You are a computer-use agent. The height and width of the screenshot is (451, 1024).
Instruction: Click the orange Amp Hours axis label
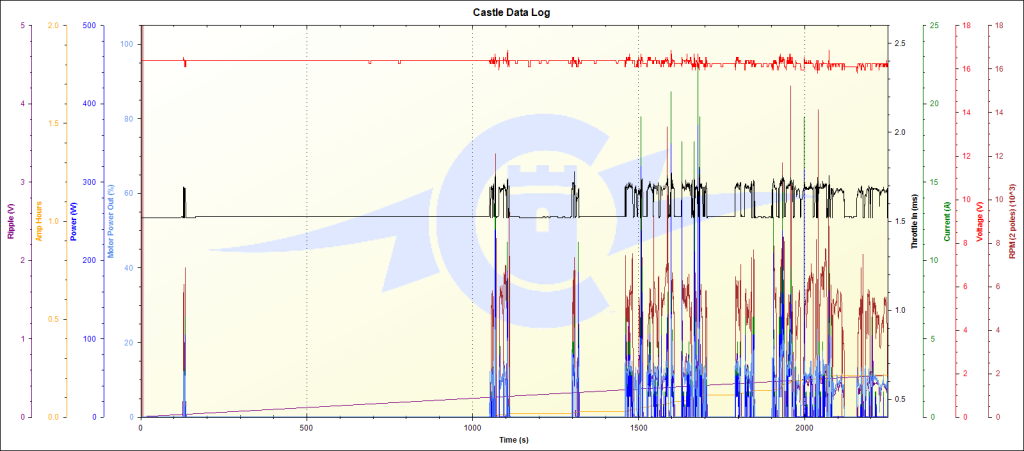(39, 221)
